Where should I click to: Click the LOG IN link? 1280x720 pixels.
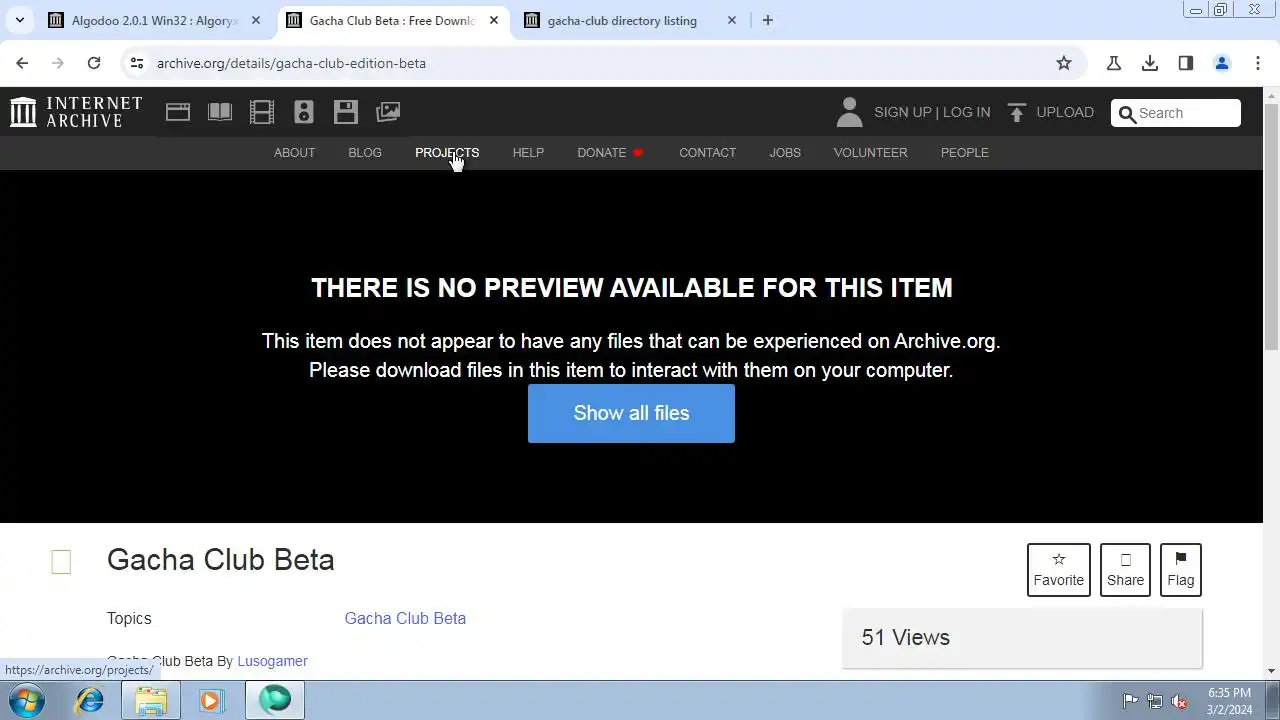click(x=966, y=112)
